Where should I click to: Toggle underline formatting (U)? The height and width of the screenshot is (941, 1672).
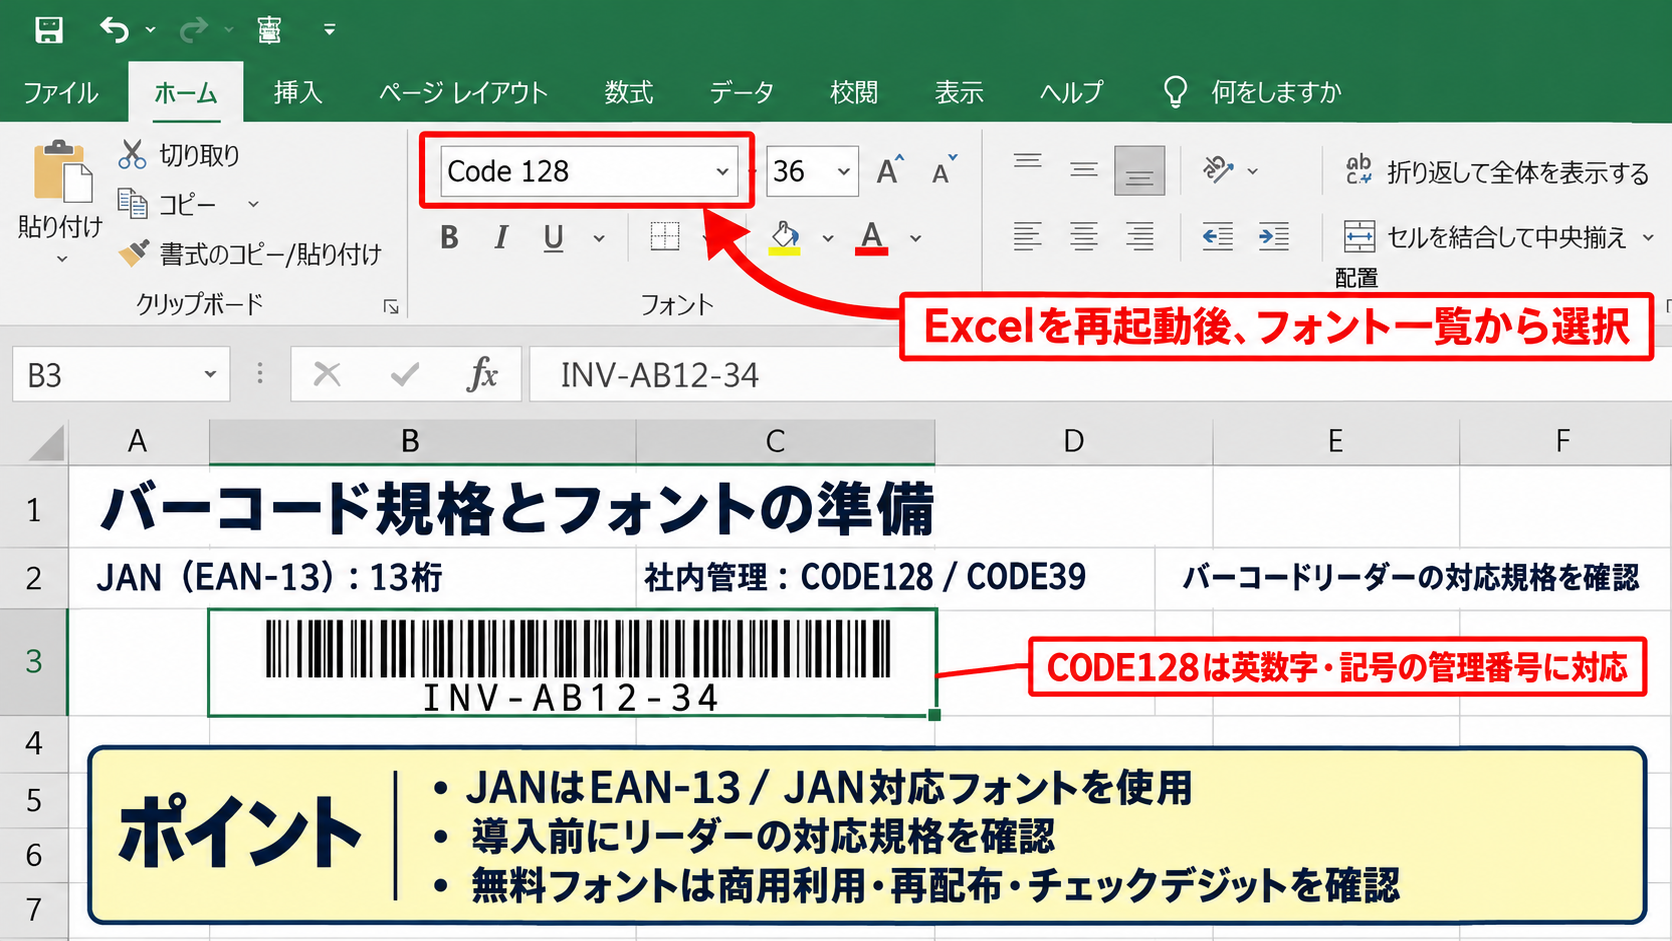click(553, 237)
